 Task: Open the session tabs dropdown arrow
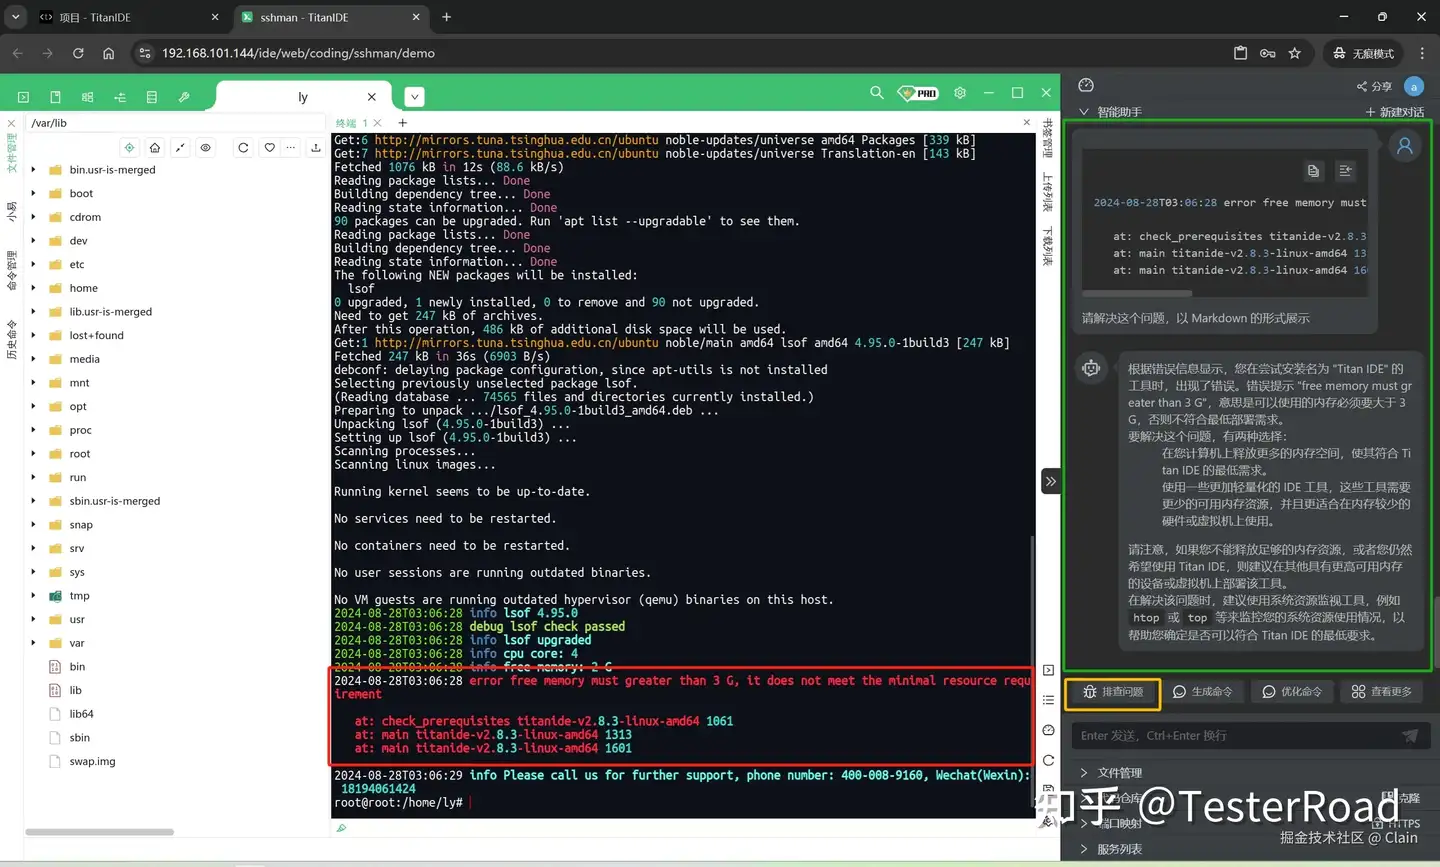tap(414, 97)
